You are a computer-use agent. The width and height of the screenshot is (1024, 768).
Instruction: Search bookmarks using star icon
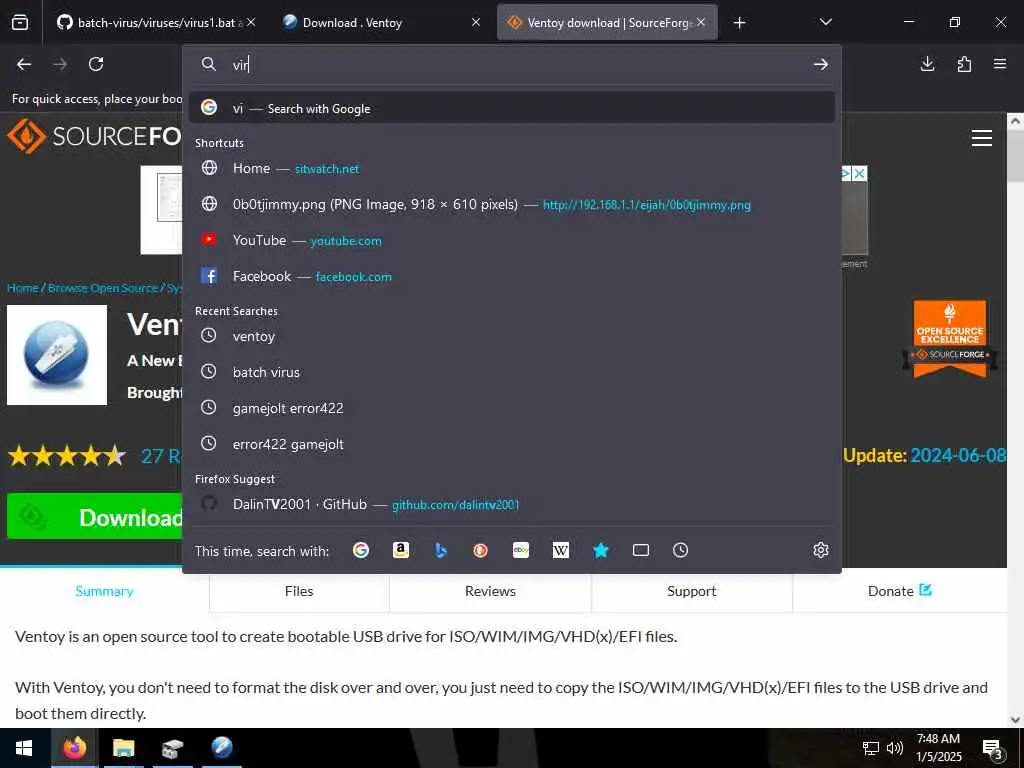[x=601, y=551]
